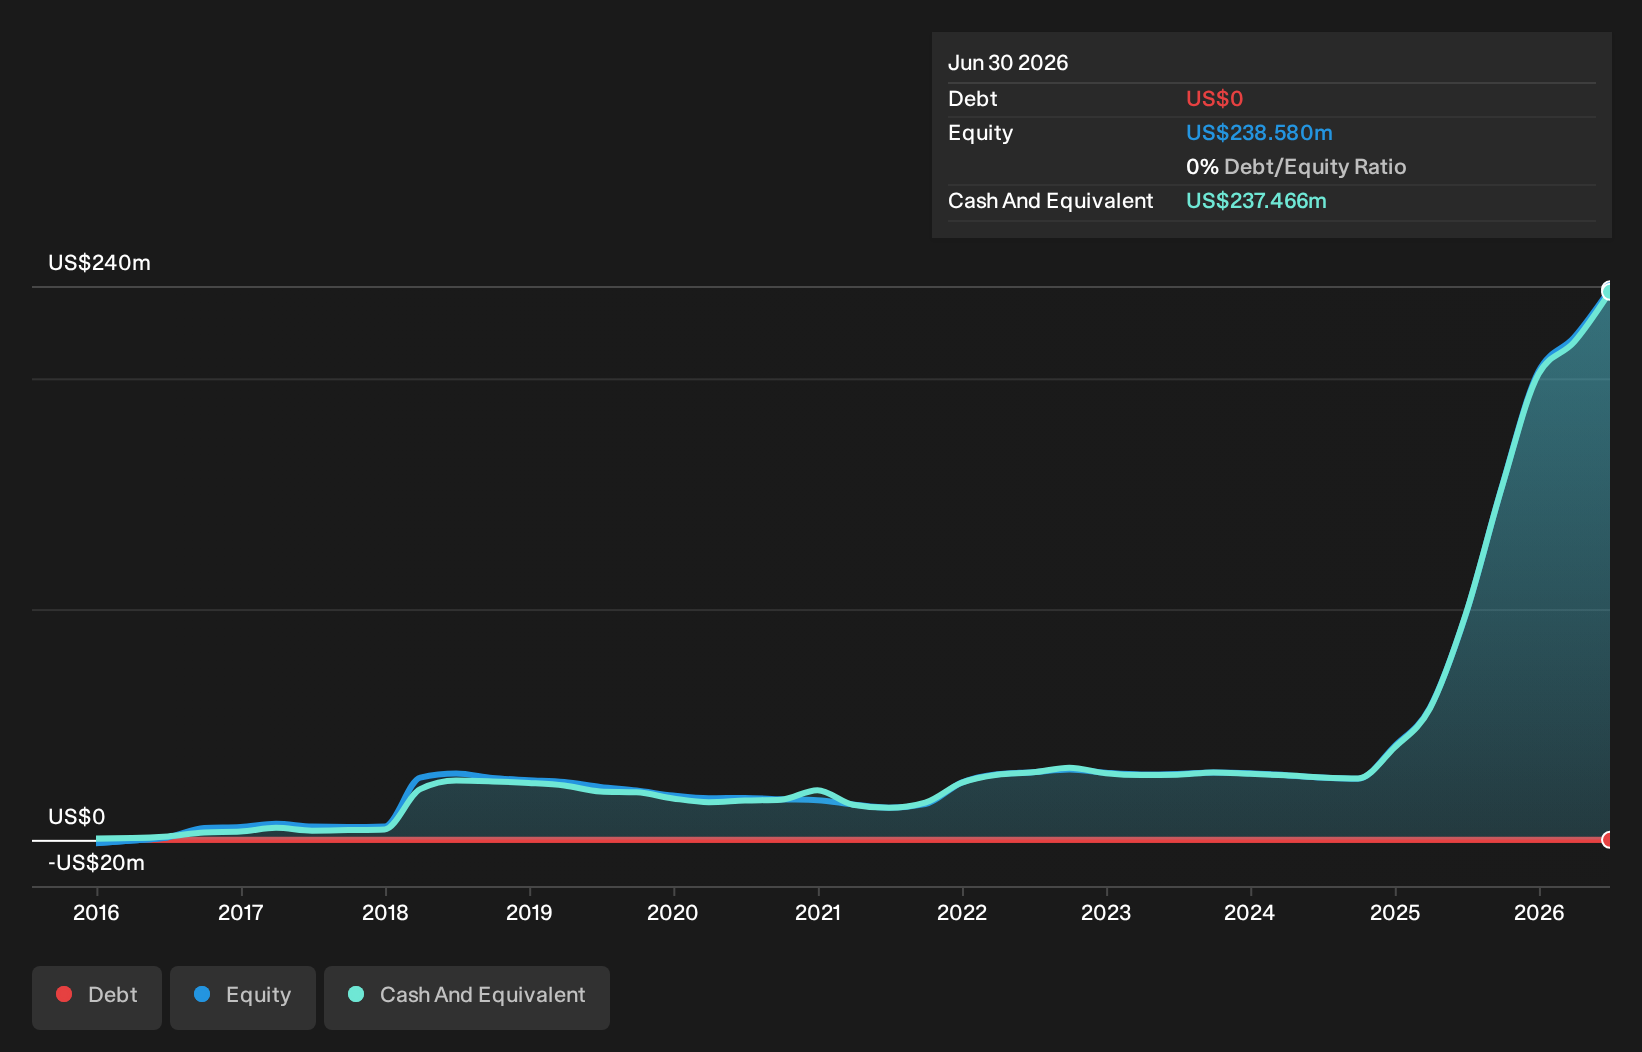Click the Cash And Equivalent tooltip label

click(x=1050, y=201)
